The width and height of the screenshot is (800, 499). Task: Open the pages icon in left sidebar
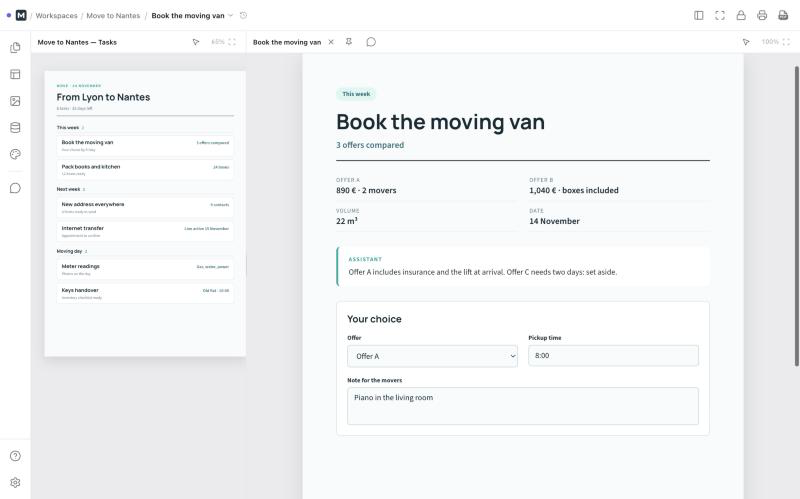click(x=15, y=47)
